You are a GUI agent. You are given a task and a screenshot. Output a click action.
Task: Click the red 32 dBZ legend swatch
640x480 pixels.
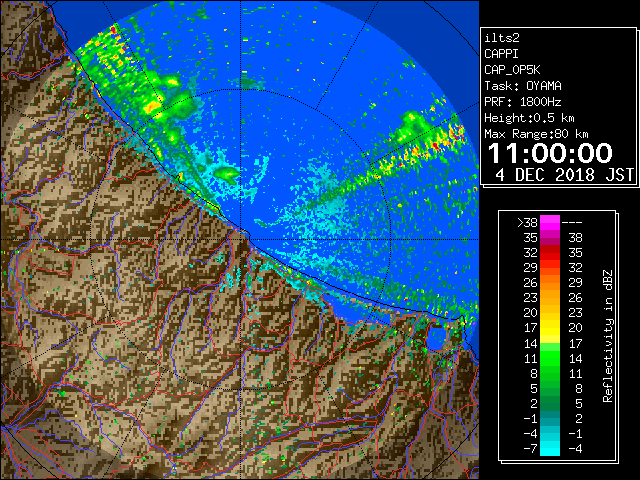click(550, 253)
